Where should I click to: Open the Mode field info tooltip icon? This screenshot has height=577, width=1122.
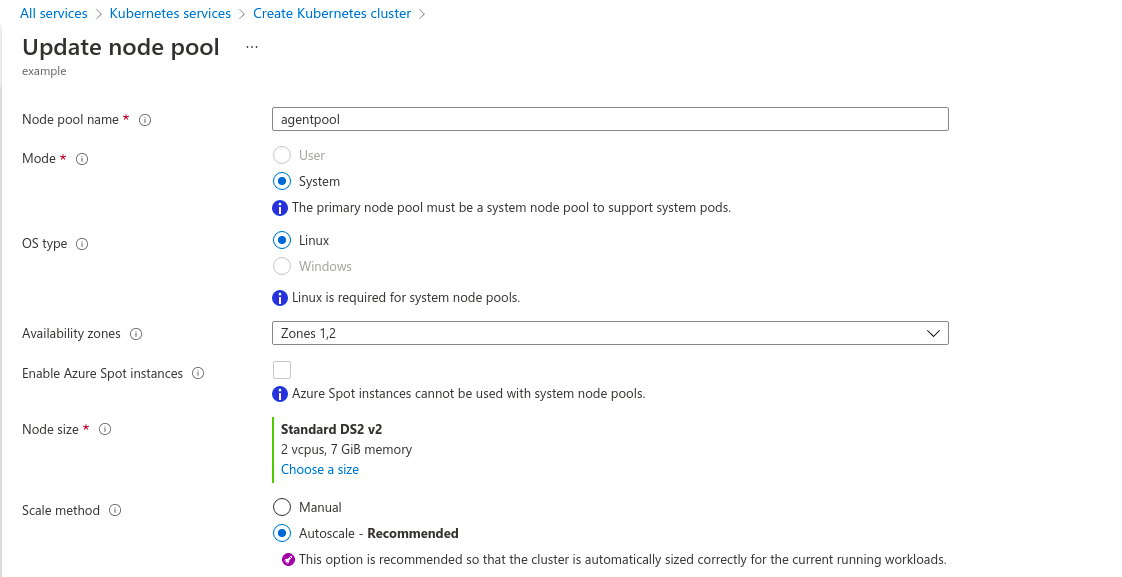pos(82,159)
